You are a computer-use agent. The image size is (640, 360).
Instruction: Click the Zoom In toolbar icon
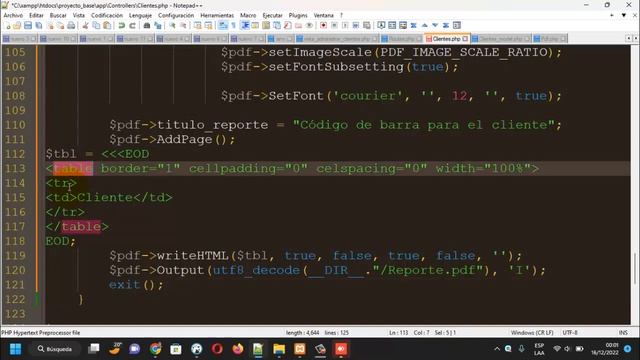172,26
